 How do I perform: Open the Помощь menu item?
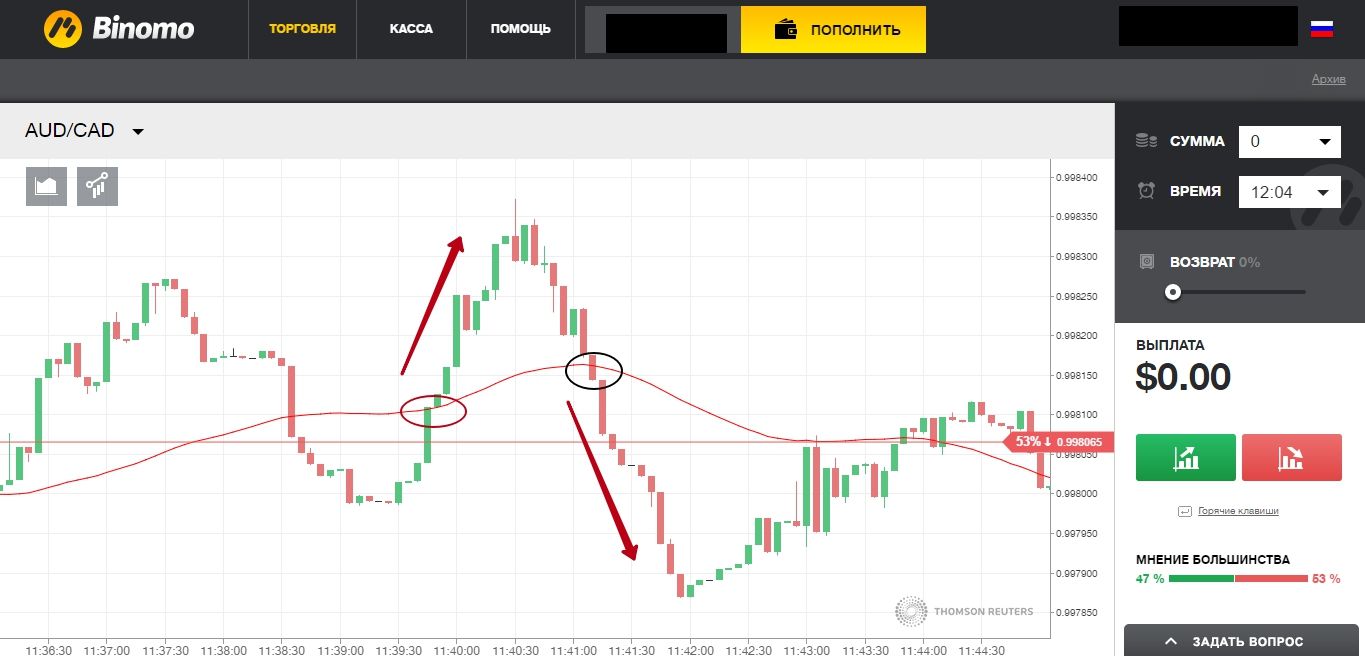(520, 29)
